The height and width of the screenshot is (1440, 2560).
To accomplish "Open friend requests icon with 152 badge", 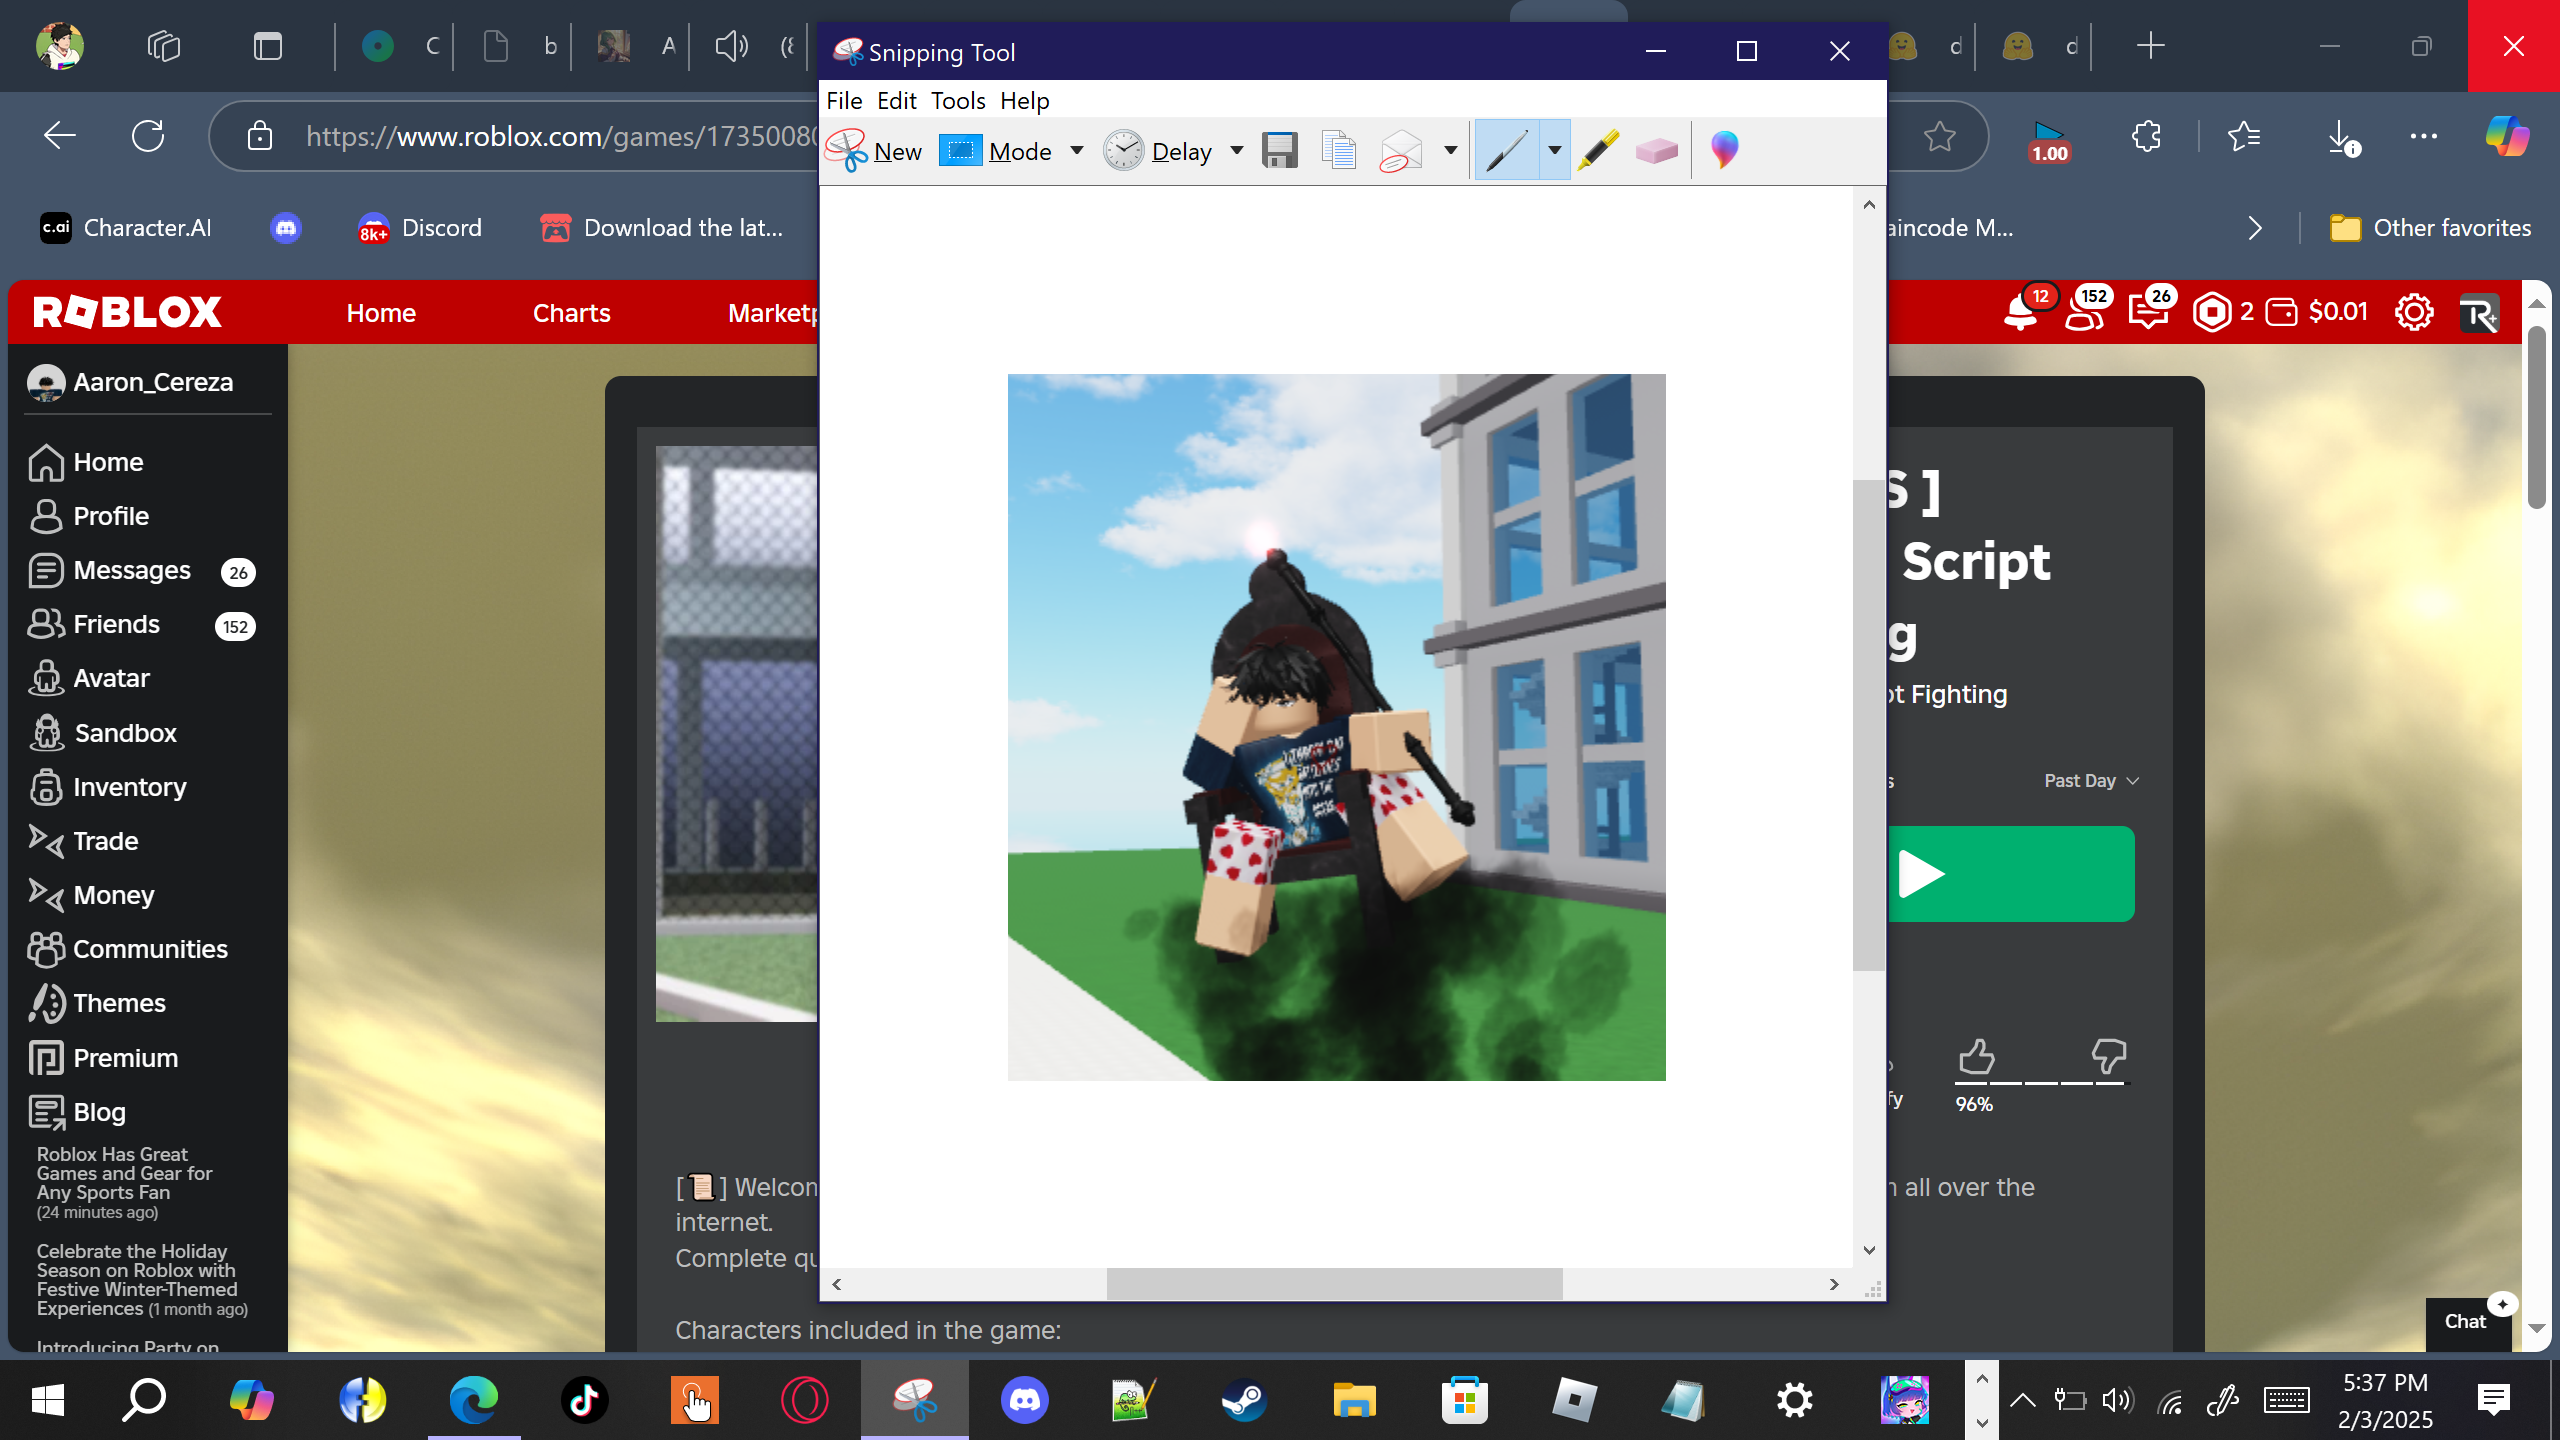I will [x=2085, y=313].
